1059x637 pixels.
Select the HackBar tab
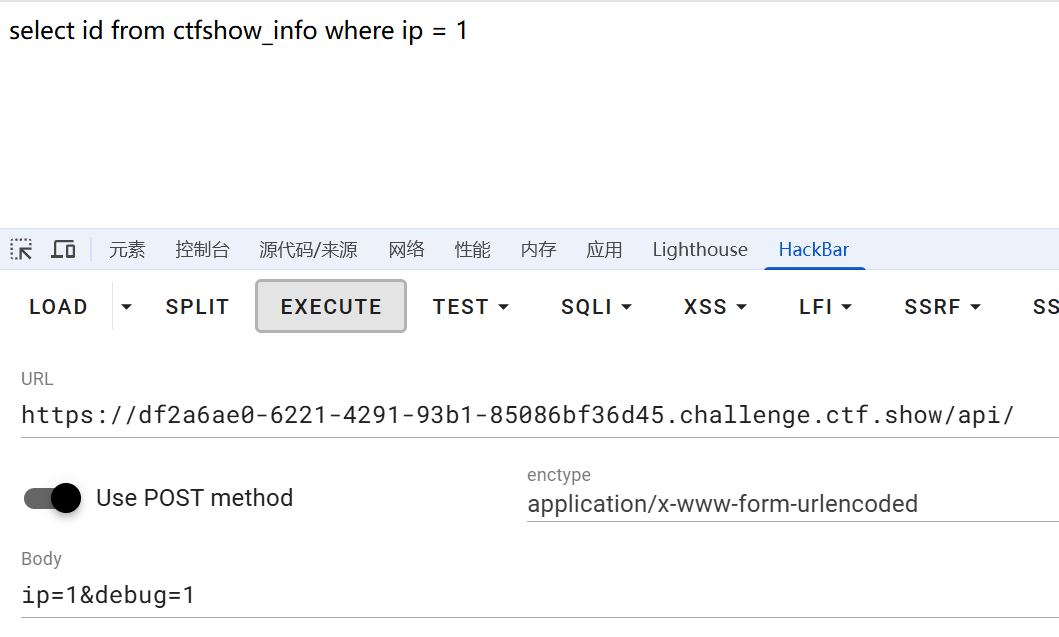point(814,250)
